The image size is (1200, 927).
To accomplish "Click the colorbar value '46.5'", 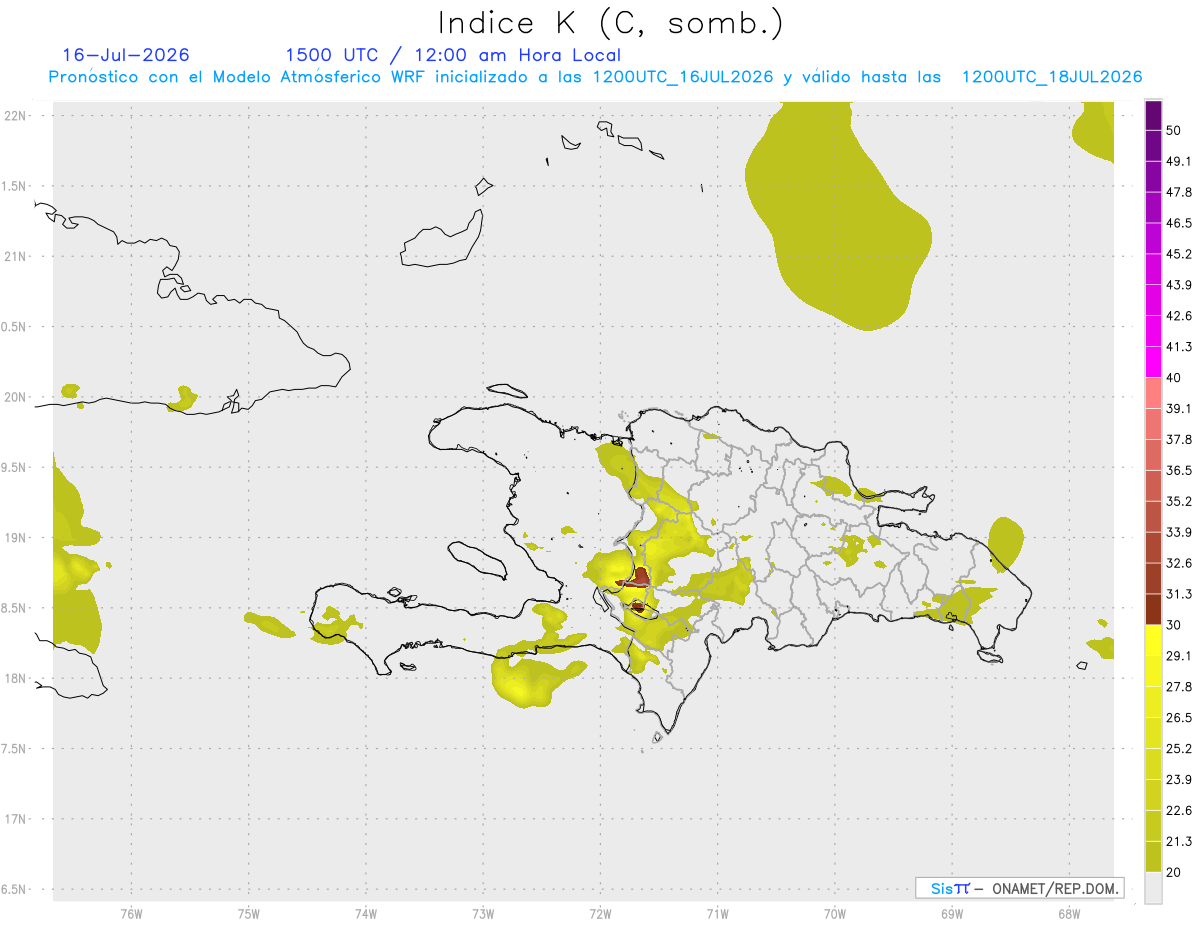I will click(x=1179, y=223).
